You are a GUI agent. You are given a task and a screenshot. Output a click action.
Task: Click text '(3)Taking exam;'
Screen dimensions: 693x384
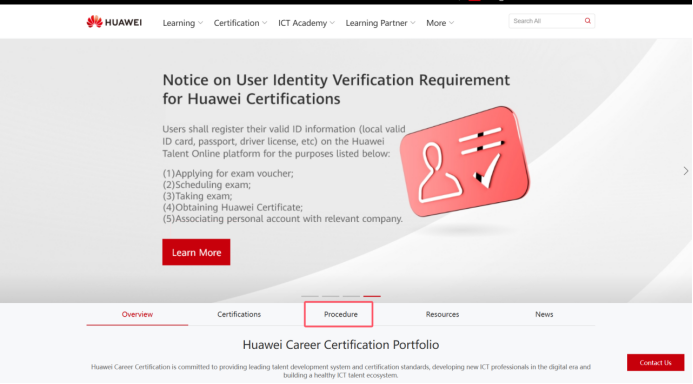tap(197, 196)
